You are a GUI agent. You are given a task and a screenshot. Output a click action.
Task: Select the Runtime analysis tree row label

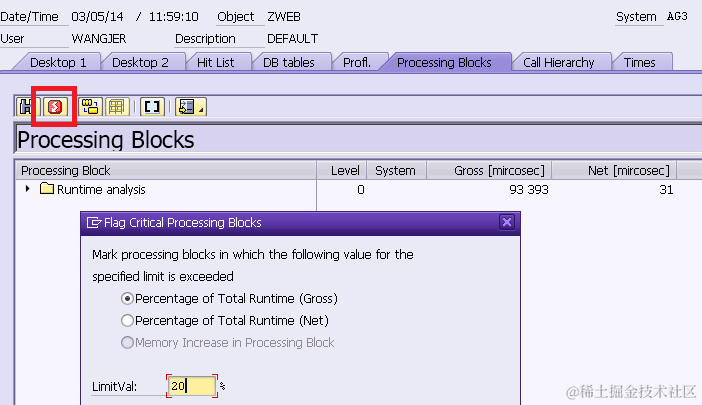click(x=101, y=190)
